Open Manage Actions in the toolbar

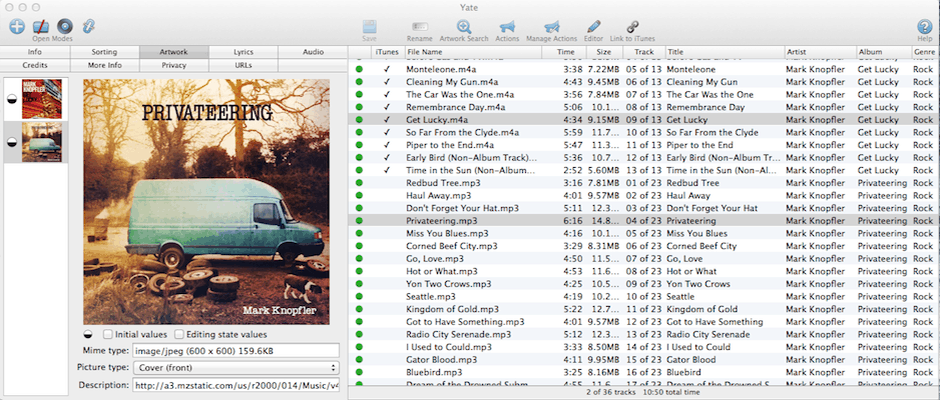point(552,27)
